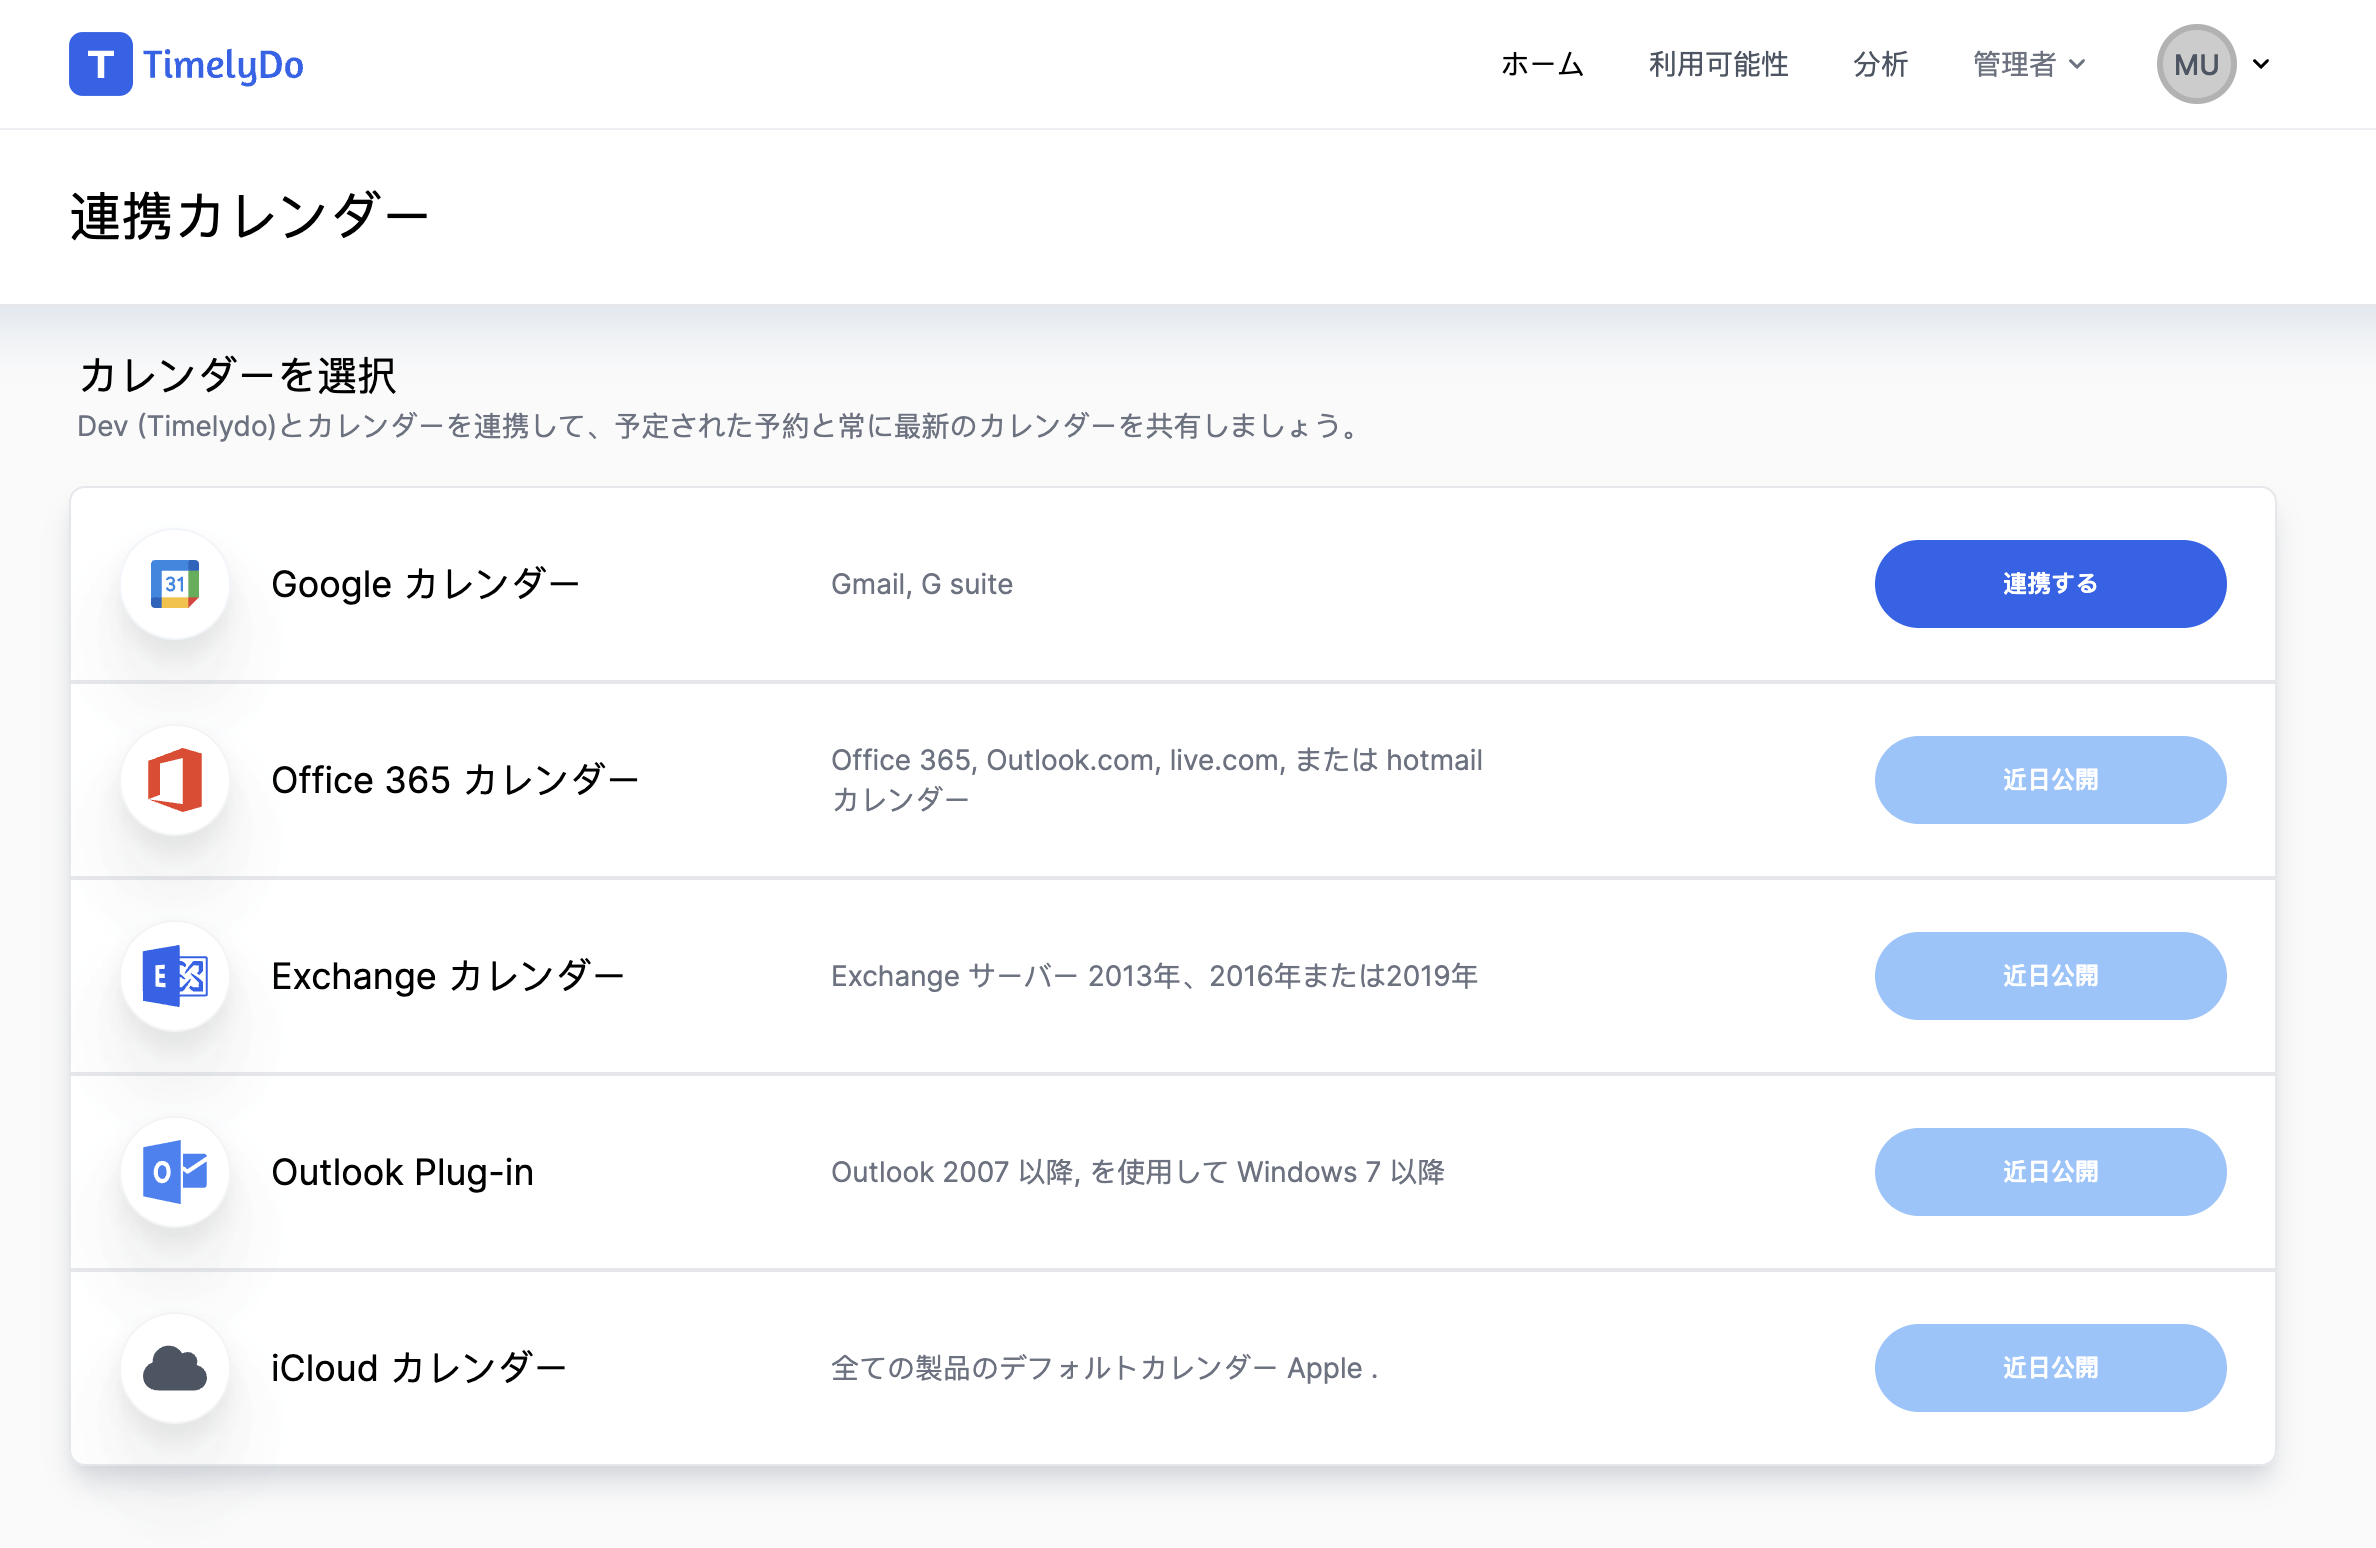Open the 分析 menu item
The height and width of the screenshot is (1548, 2376).
(x=1881, y=64)
